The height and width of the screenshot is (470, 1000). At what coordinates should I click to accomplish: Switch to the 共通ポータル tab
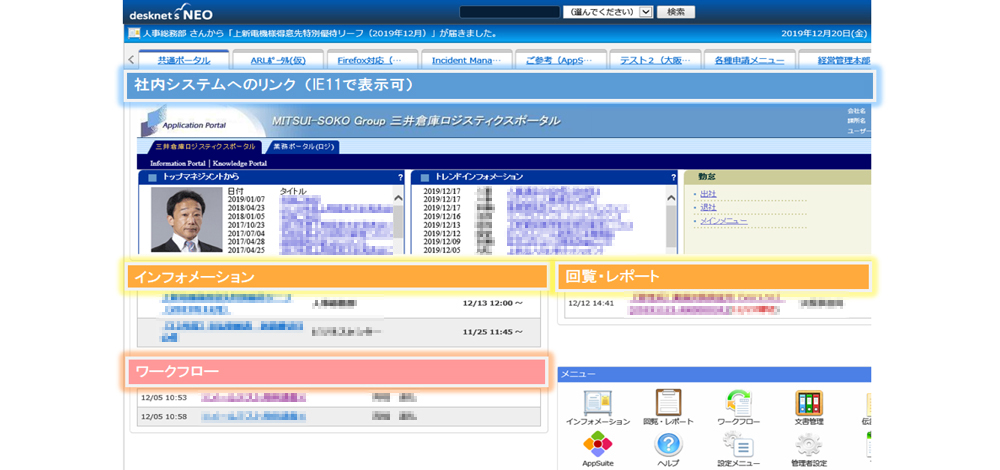pyautogui.click(x=184, y=61)
